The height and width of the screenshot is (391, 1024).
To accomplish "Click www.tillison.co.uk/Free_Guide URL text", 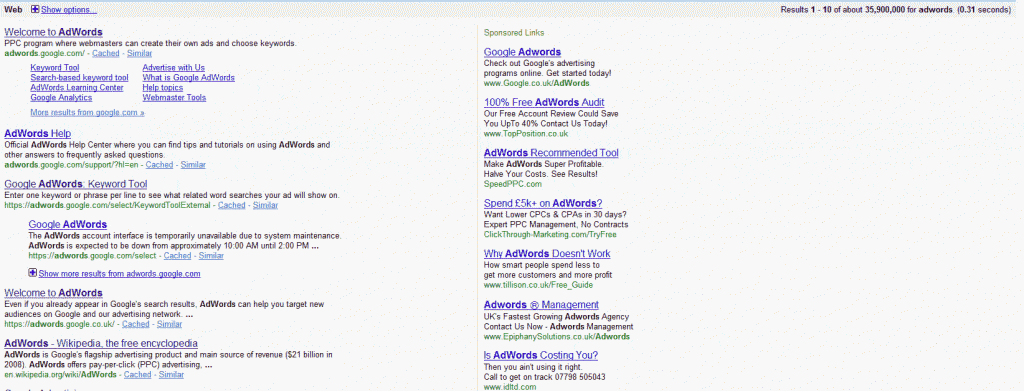I will [x=538, y=285].
